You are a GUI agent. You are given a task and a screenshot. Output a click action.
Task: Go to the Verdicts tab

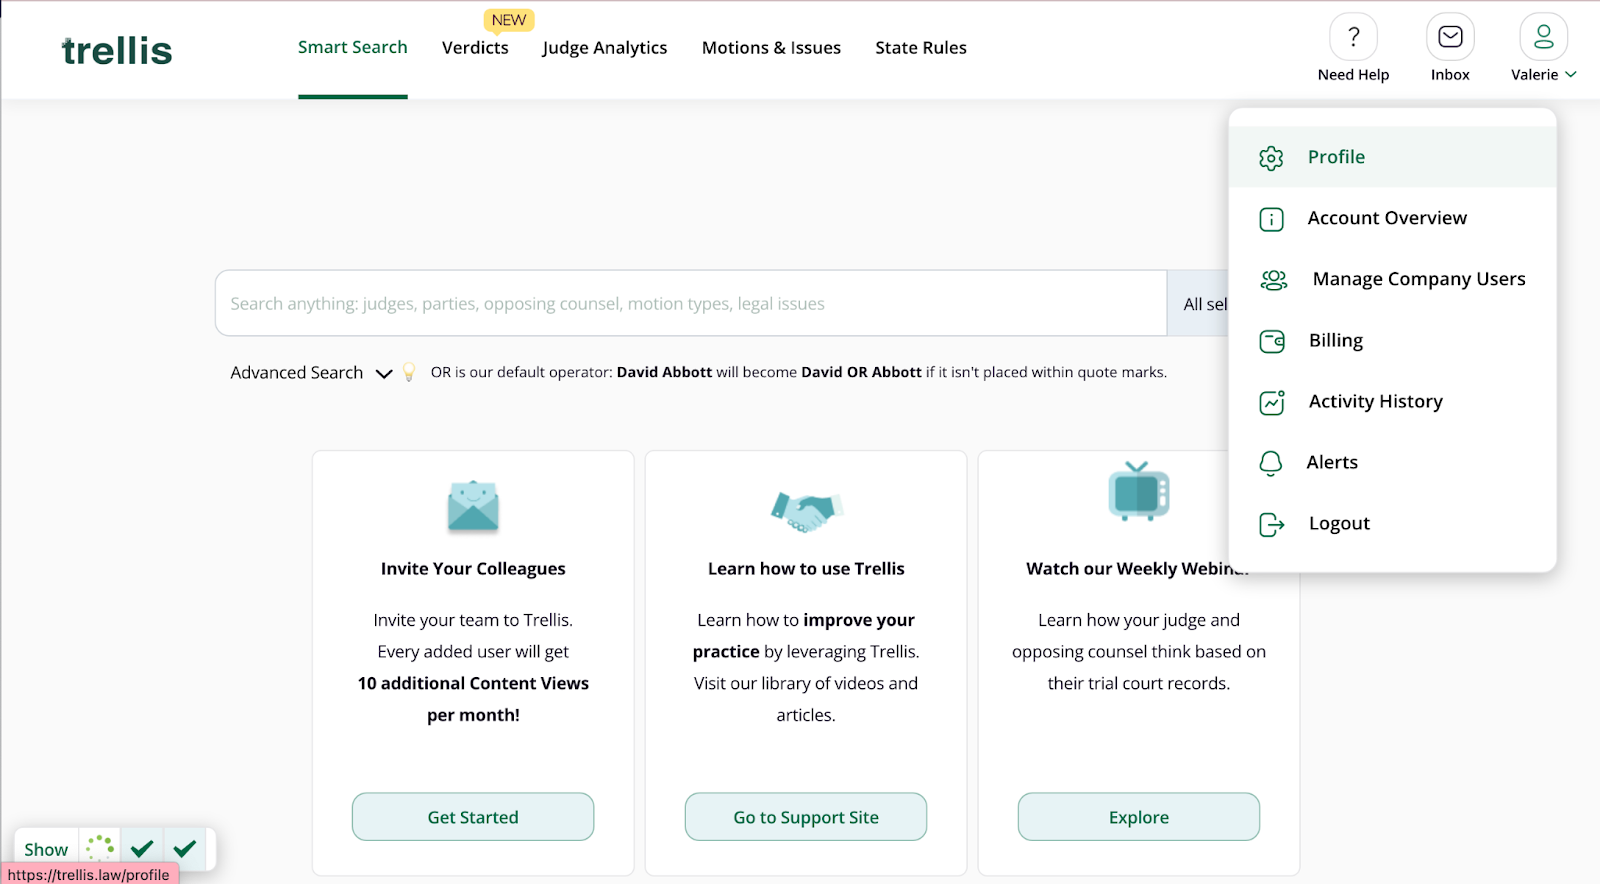(475, 47)
